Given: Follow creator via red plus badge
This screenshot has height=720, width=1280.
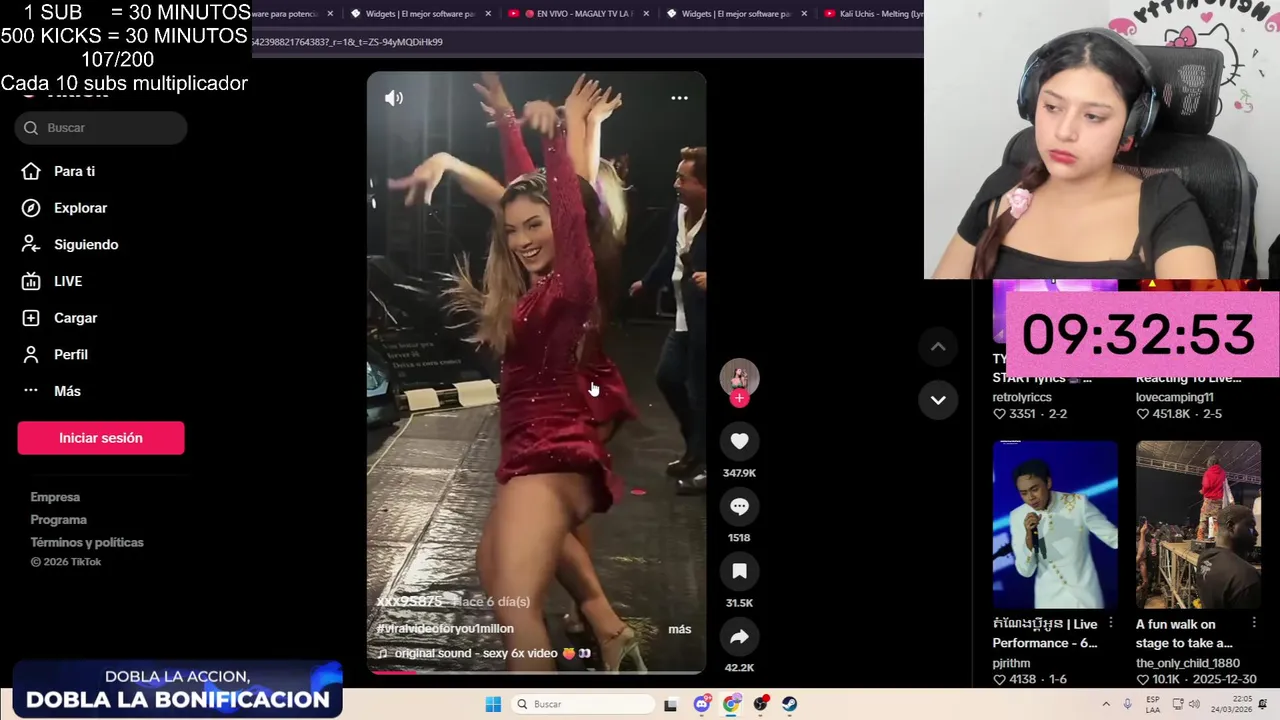Looking at the screenshot, I should (x=739, y=398).
